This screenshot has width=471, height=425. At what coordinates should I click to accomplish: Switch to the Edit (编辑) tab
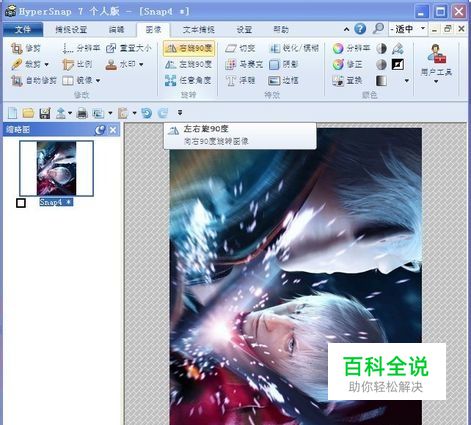point(116,29)
